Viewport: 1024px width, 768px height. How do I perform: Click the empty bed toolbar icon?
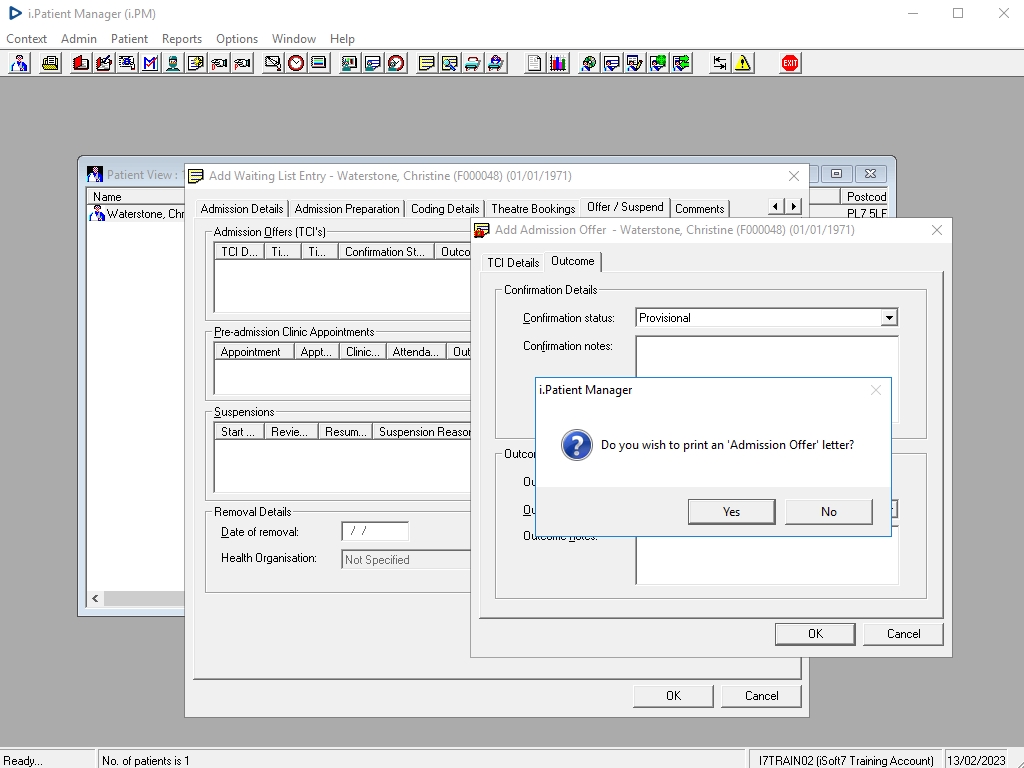pyautogui.click(x=473, y=63)
